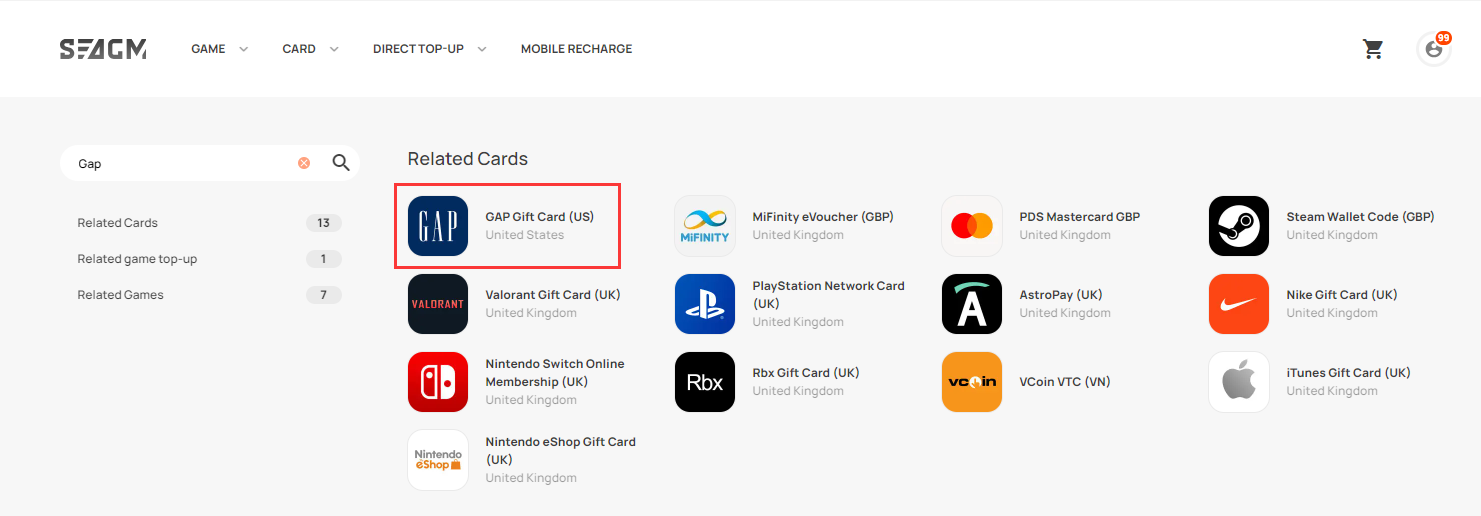The height and width of the screenshot is (516, 1481).
Task: Select the Nintendo eShop logo icon
Action: [x=438, y=460]
